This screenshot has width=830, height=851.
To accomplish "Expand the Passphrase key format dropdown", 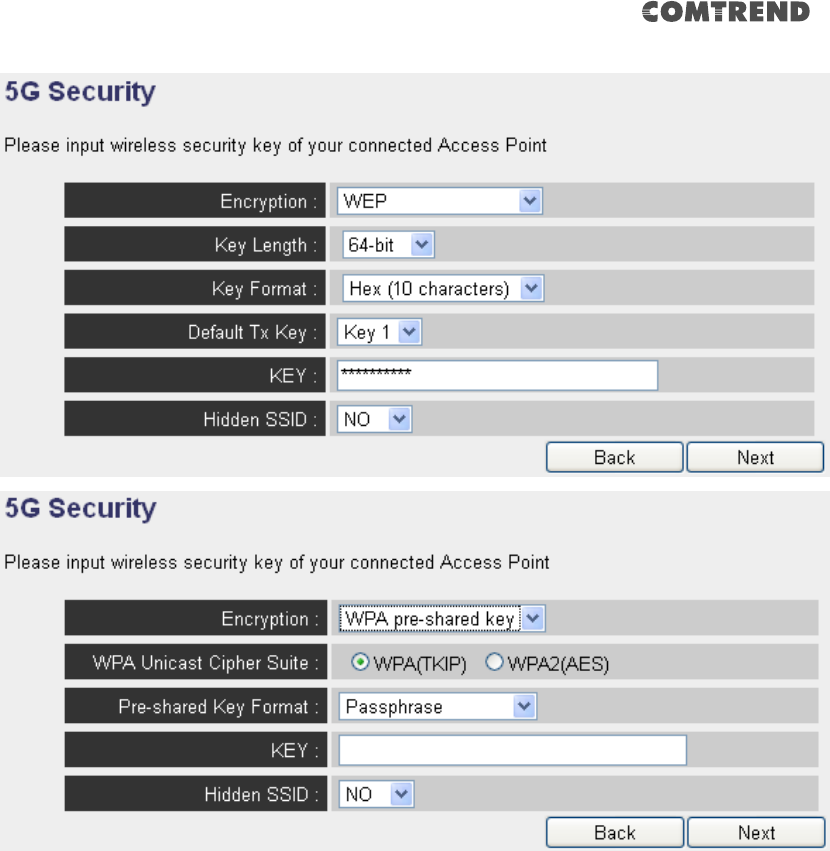I will (438, 706).
